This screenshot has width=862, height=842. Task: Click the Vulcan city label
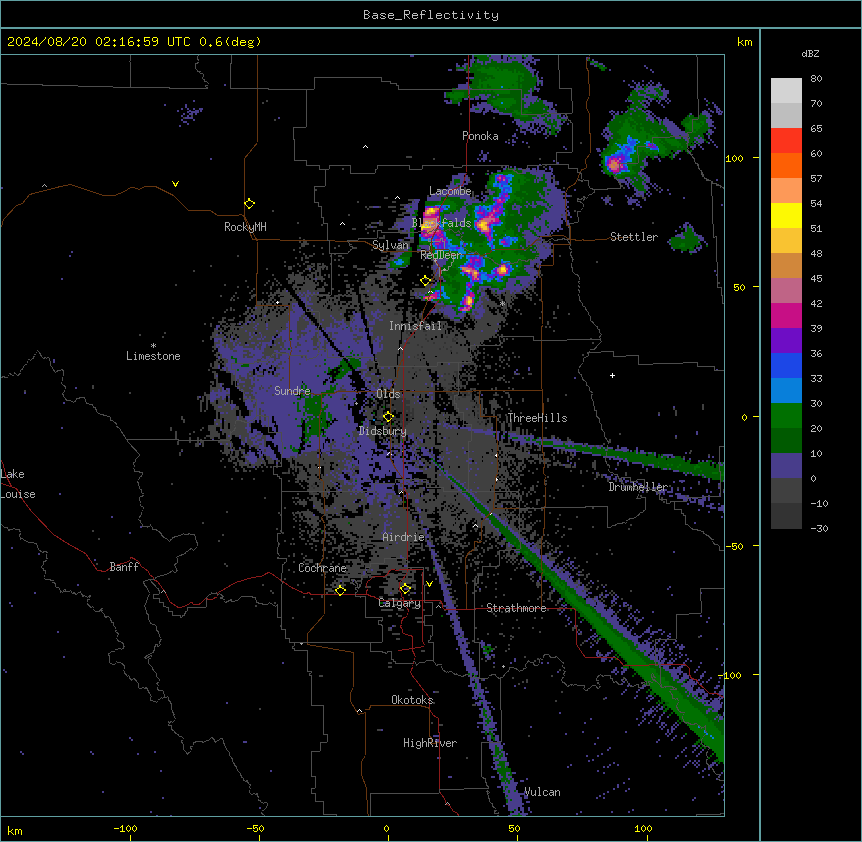tap(542, 792)
